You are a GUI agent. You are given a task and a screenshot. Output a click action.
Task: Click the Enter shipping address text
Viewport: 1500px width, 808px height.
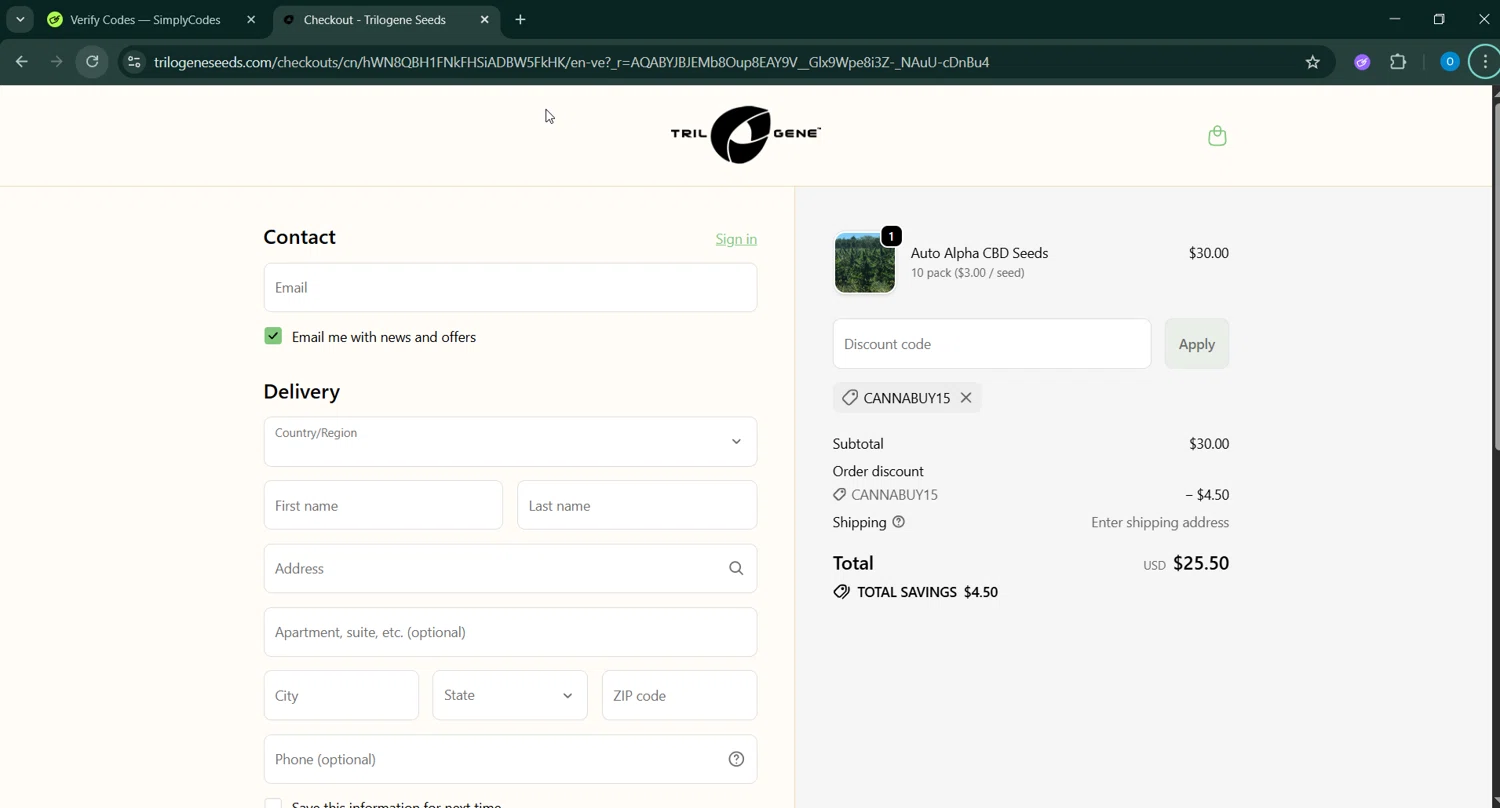(1160, 522)
